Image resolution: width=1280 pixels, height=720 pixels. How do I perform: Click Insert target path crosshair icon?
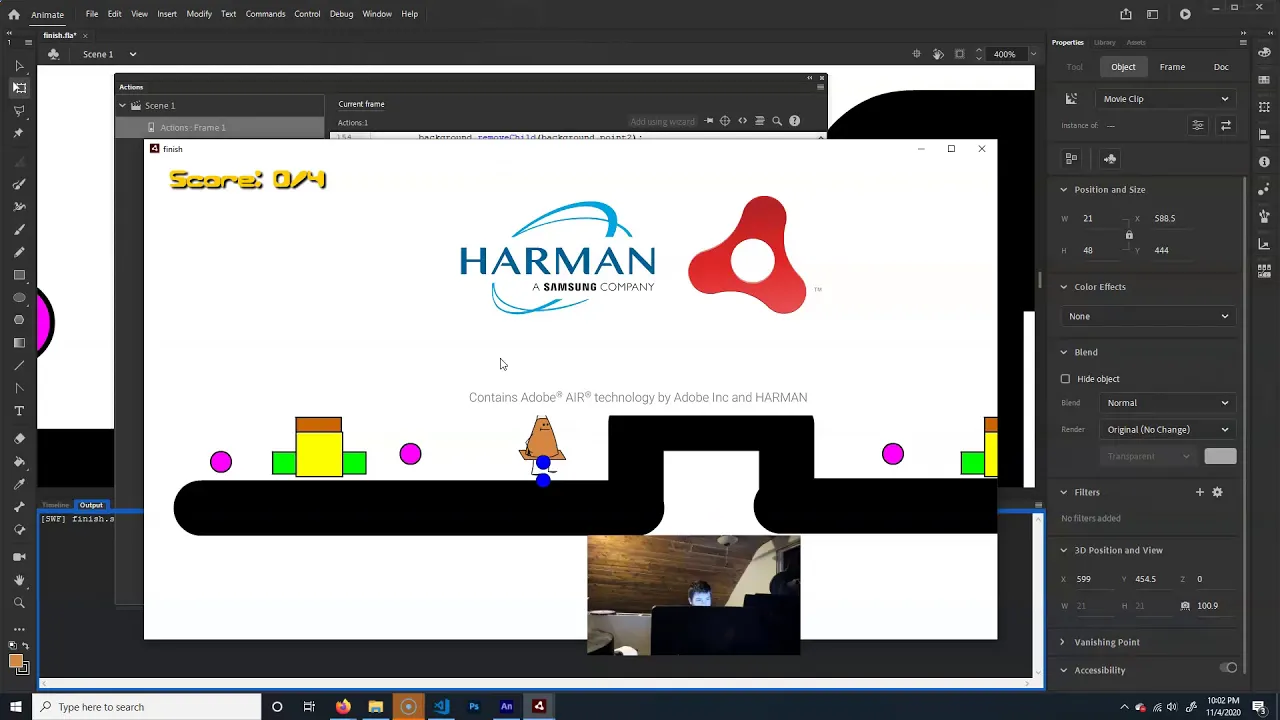tap(725, 121)
